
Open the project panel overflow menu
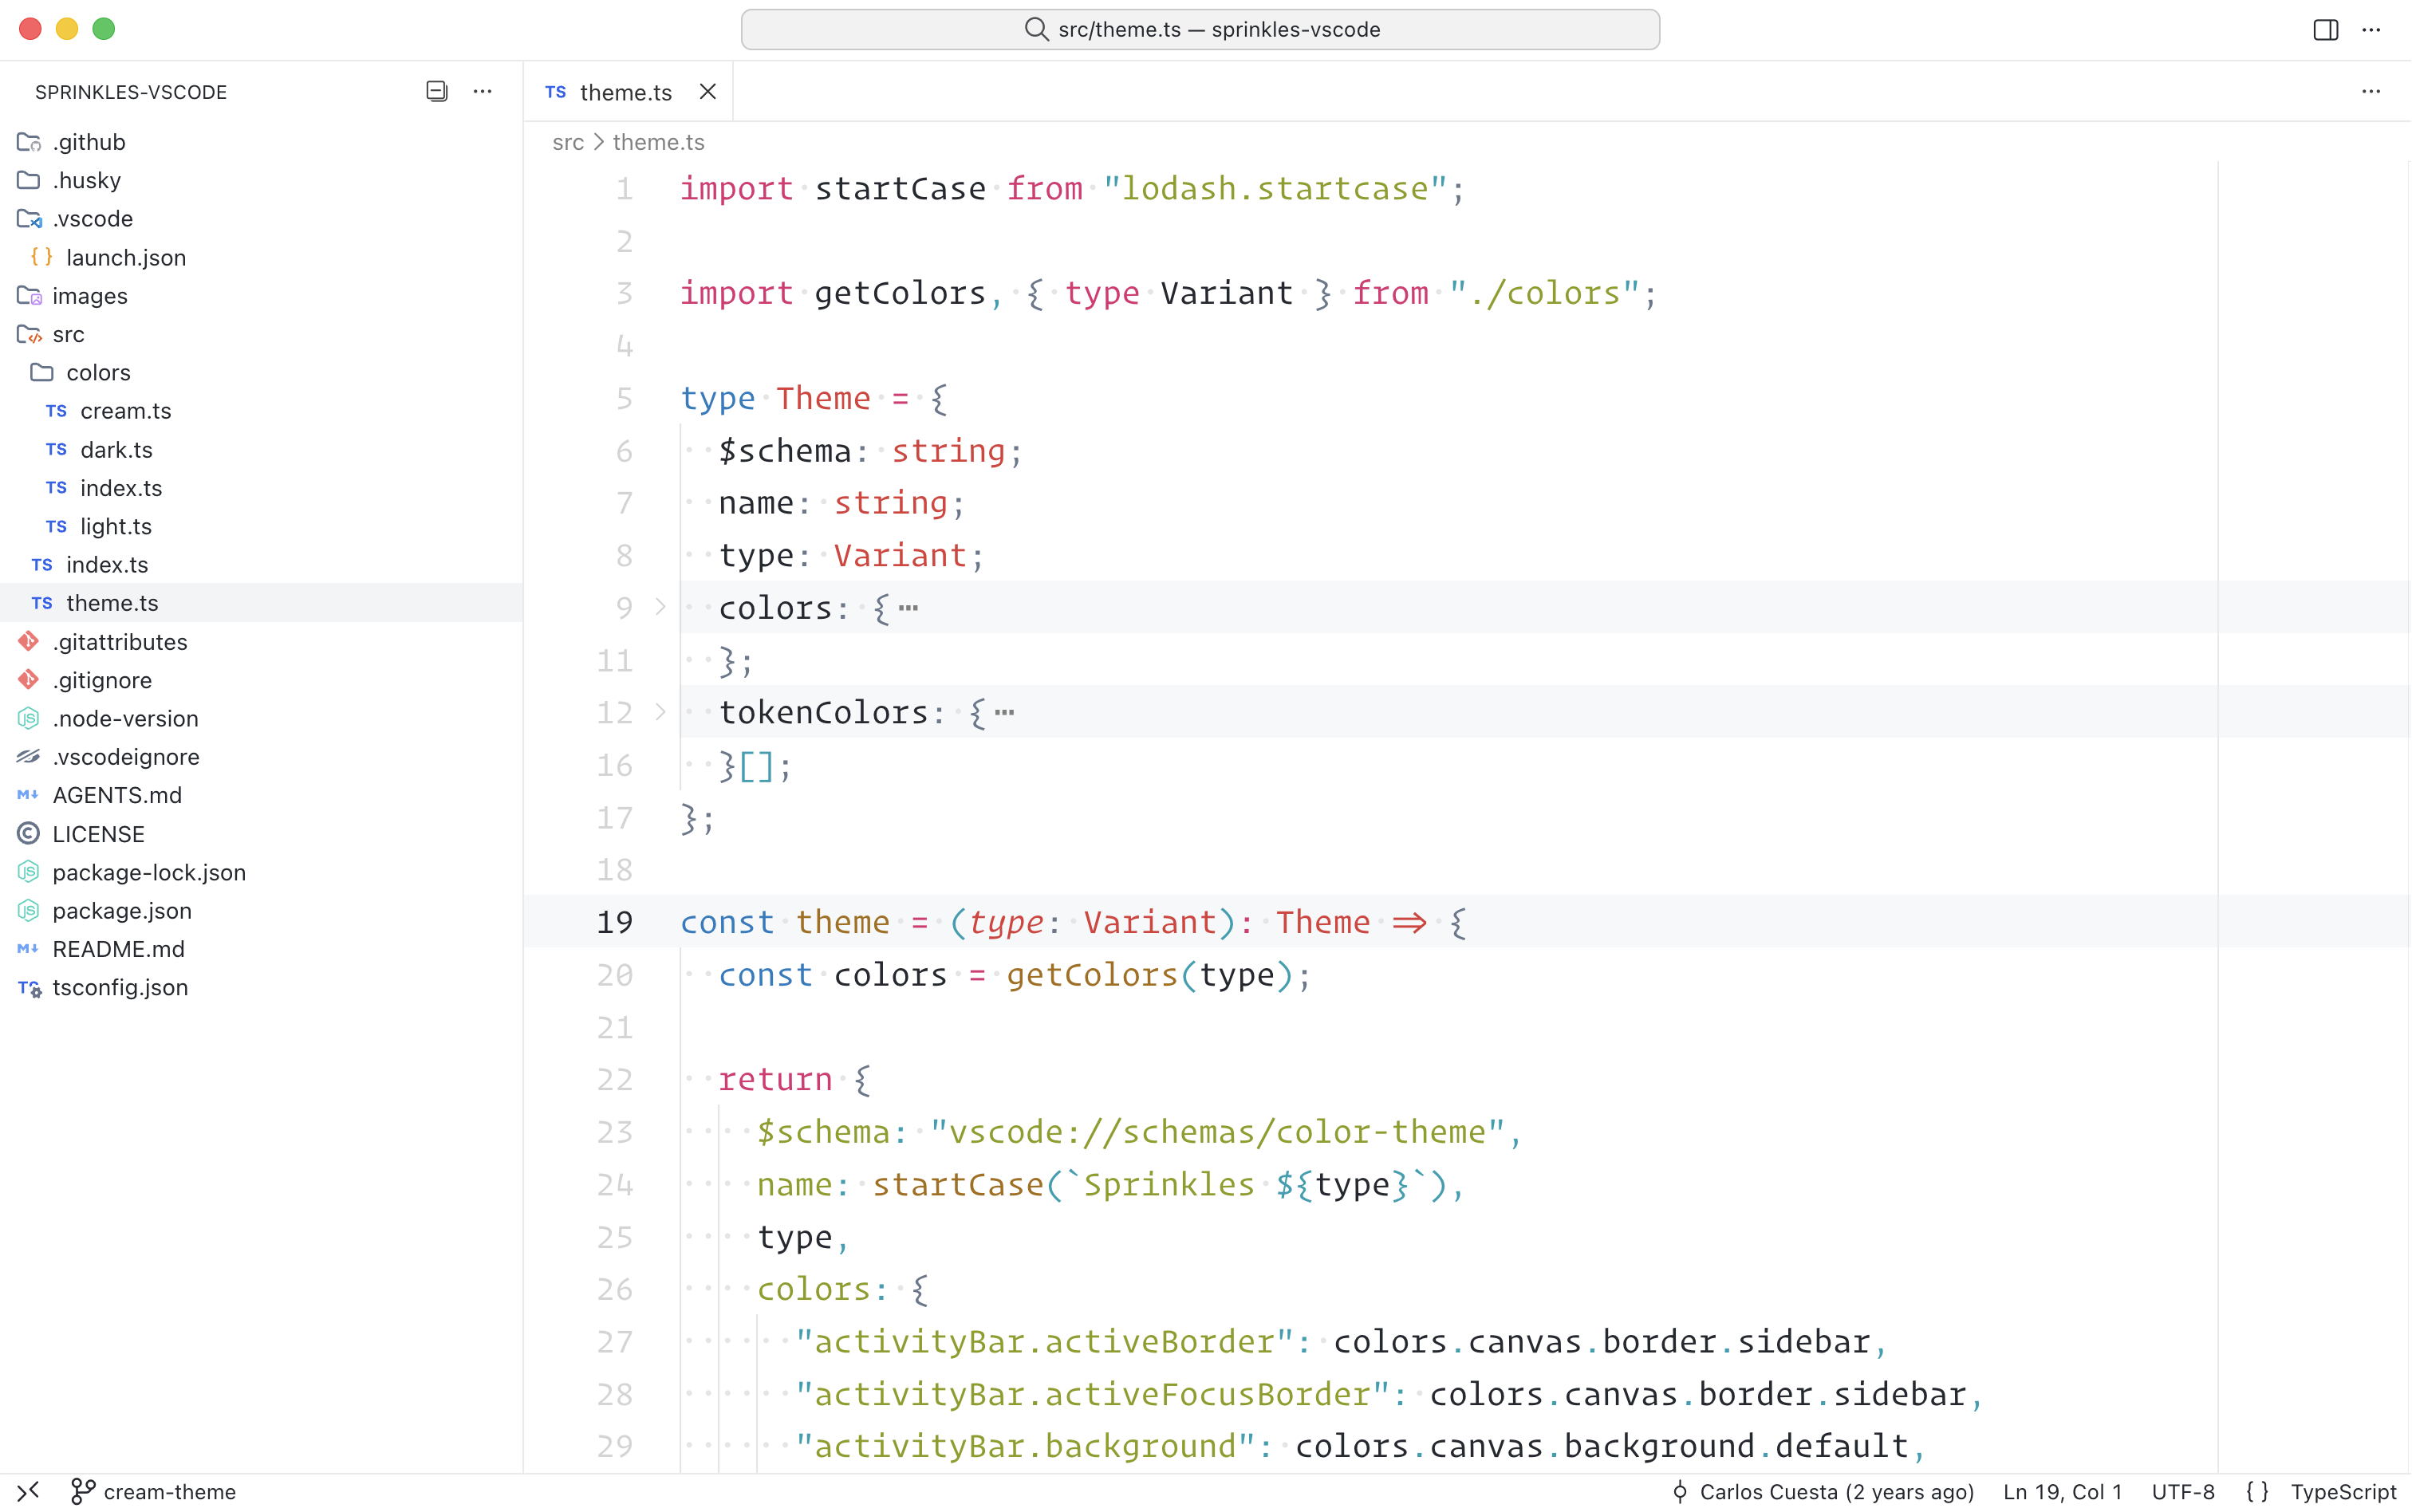483,91
